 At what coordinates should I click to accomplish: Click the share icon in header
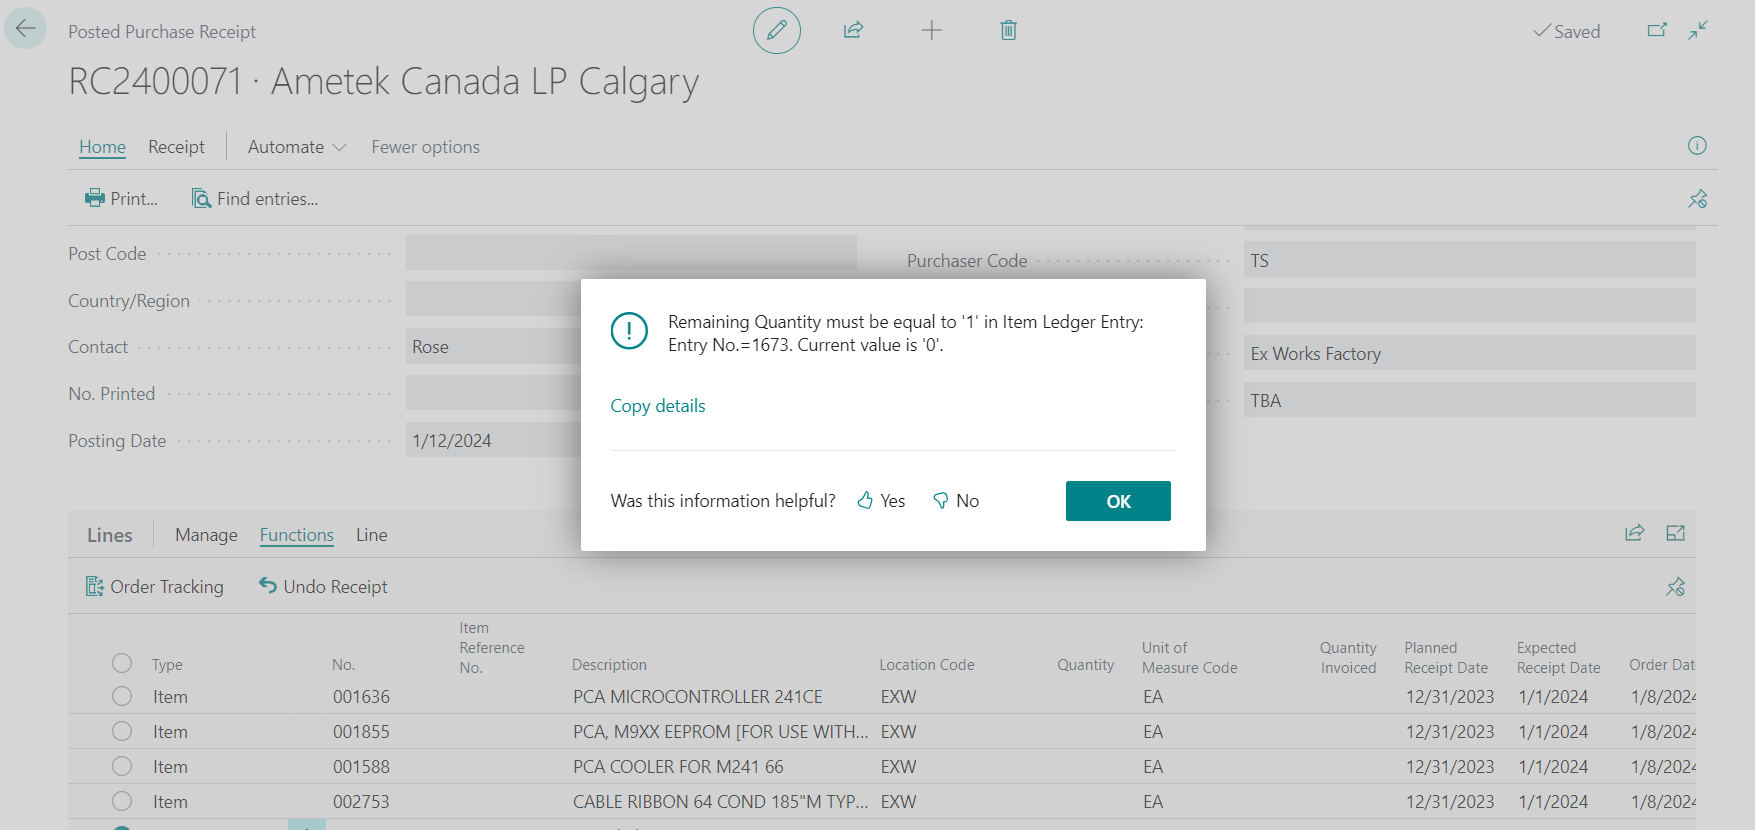tap(853, 30)
